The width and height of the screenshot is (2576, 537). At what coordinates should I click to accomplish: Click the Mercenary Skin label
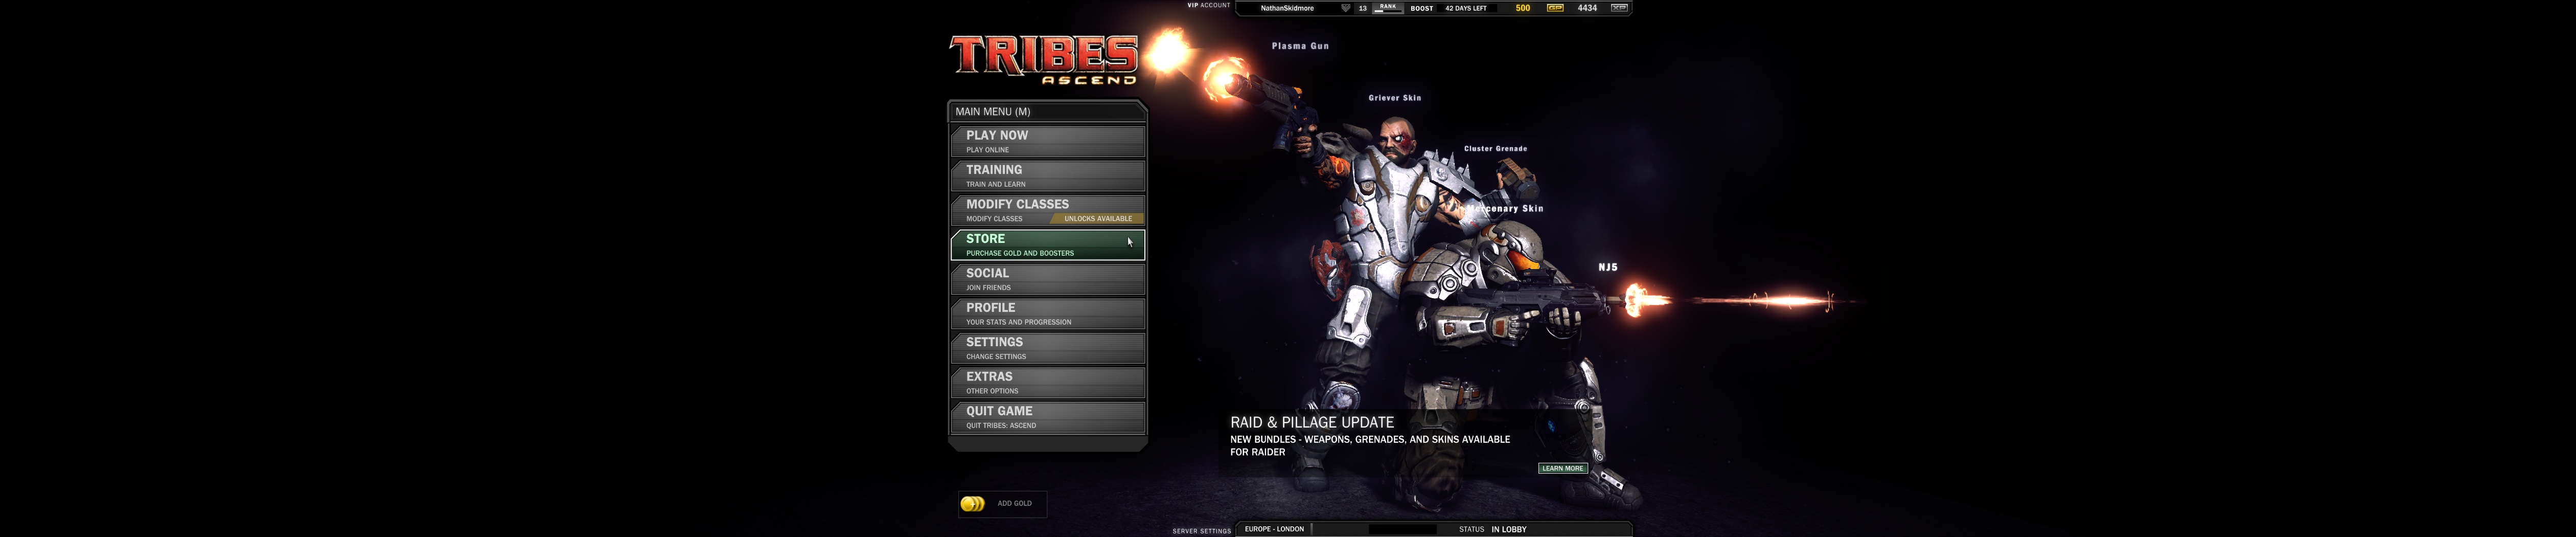(x=1506, y=209)
